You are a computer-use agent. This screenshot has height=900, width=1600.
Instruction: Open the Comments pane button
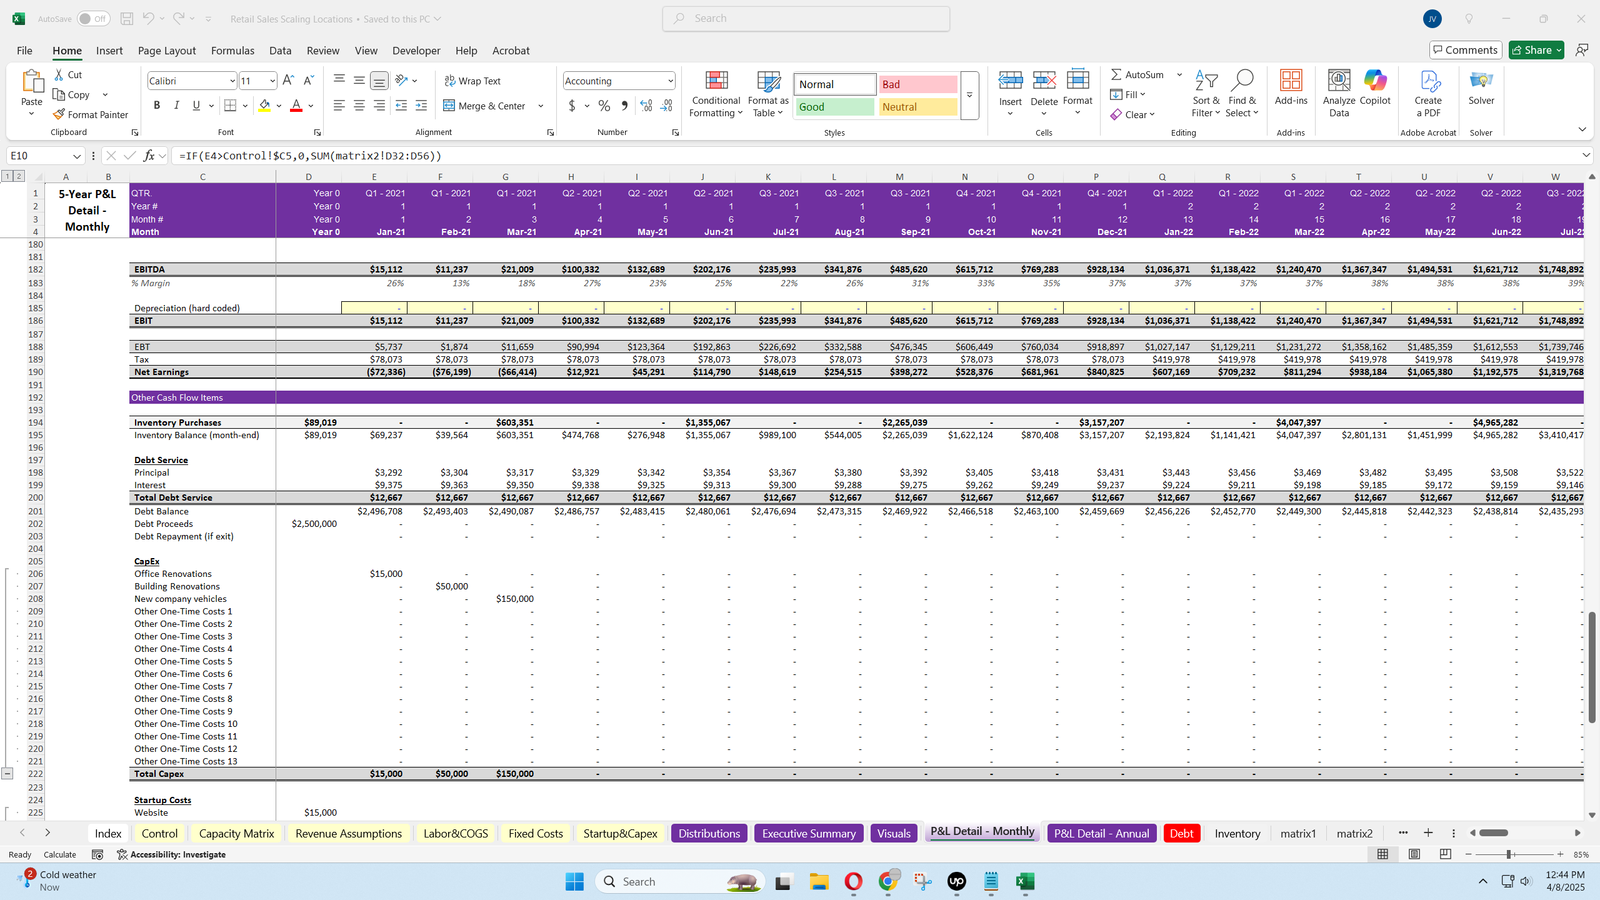tap(1464, 50)
